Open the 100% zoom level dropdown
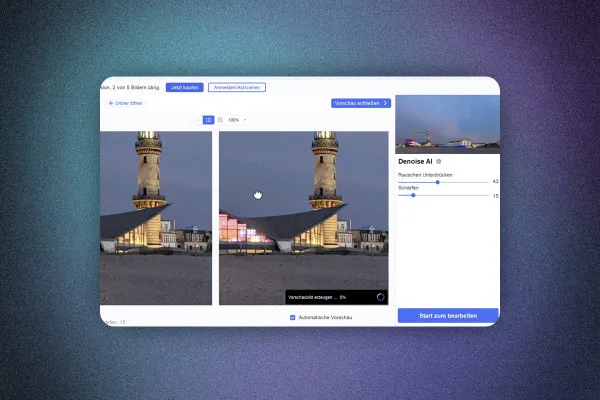Viewport: 600px width, 400px height. (x=237, y=120)
